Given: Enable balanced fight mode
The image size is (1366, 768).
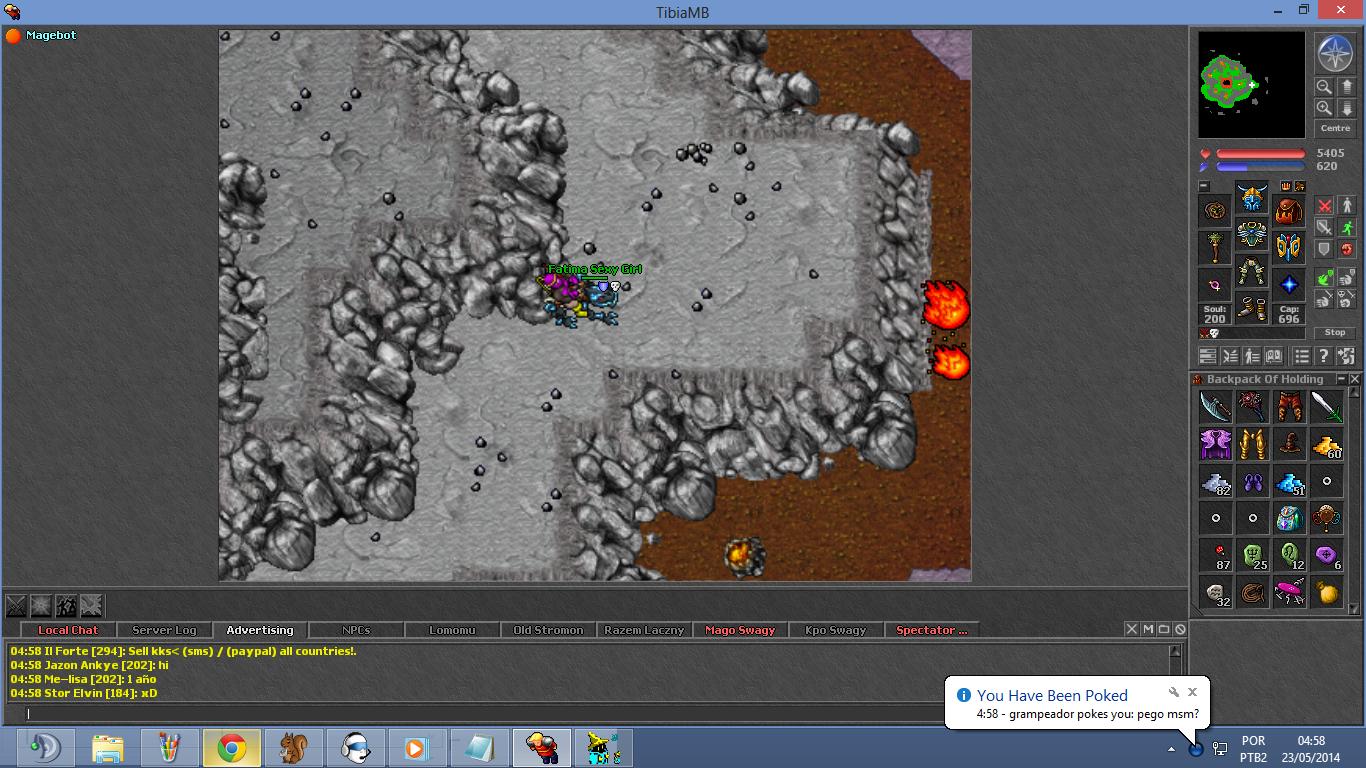Looking at the screenshot, I should pos(1324,228).
